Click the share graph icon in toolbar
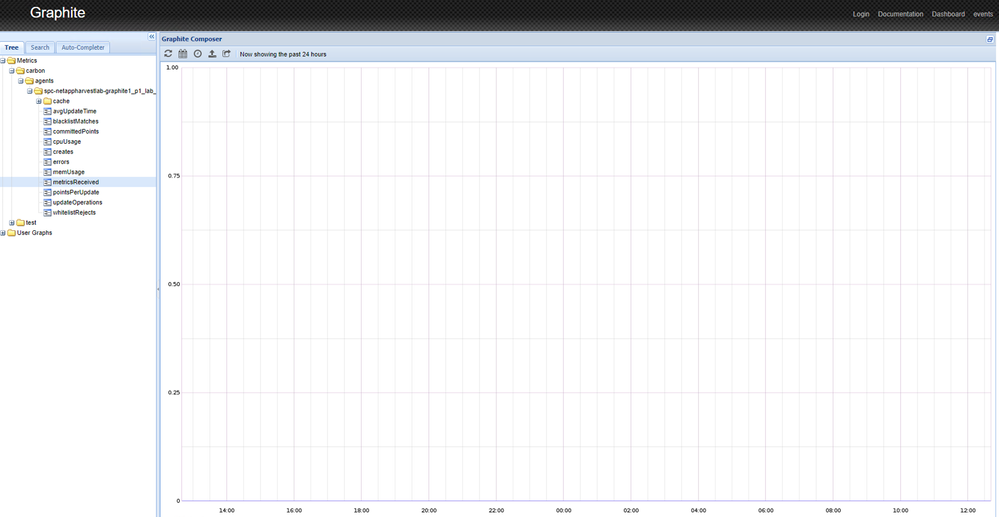 pyautogui.click(x=227, y=54)
